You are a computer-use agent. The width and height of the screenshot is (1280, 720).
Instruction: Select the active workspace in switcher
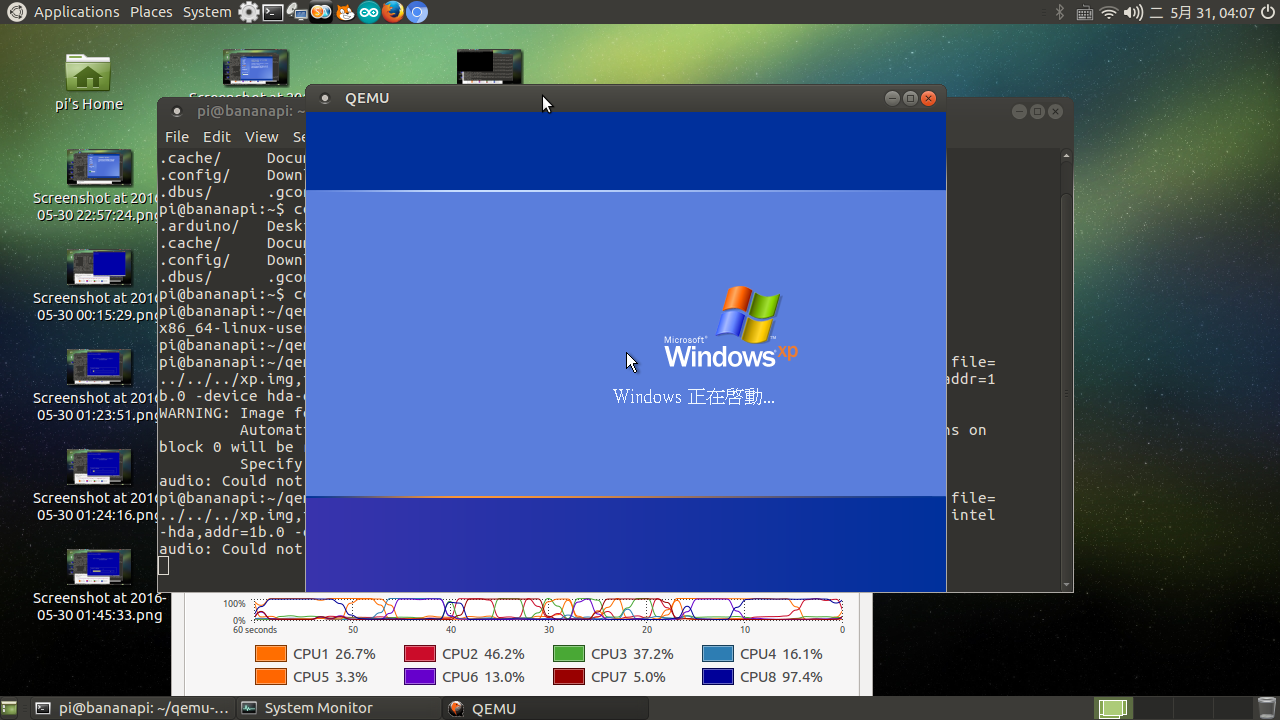(x=1113, y=709)
